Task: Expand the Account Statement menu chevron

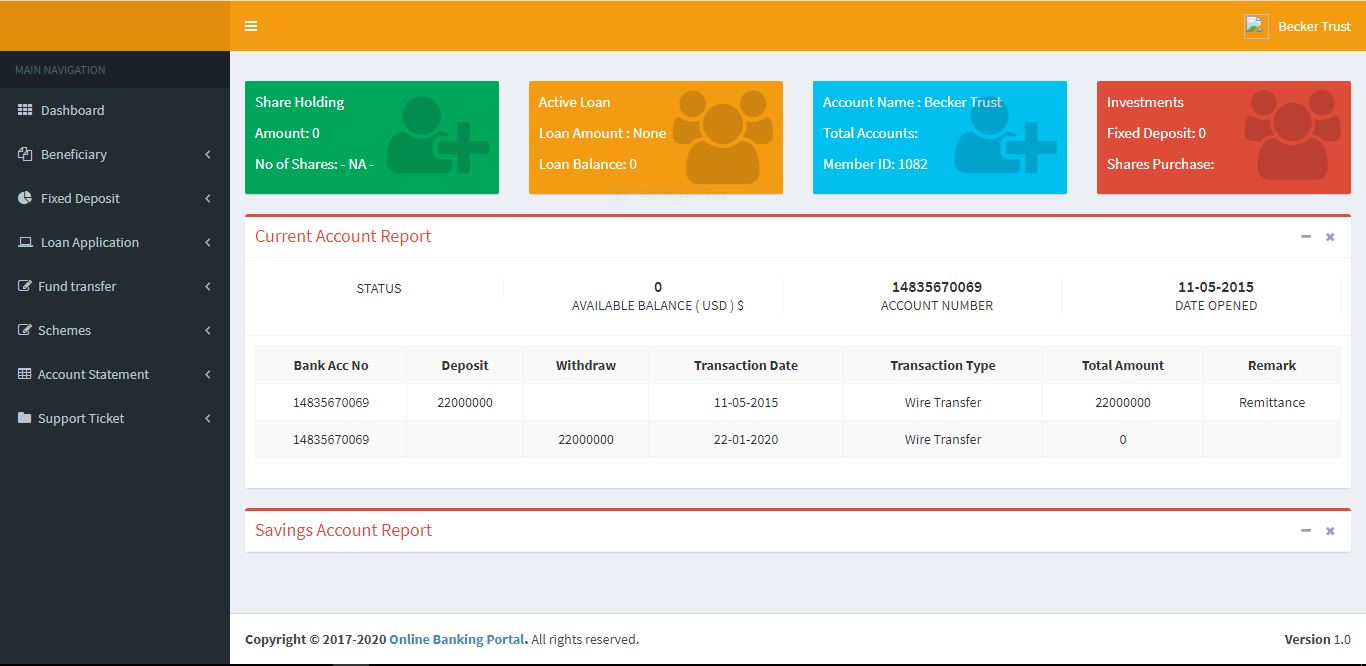Action: pyautogui.click(x=208, y=375)
